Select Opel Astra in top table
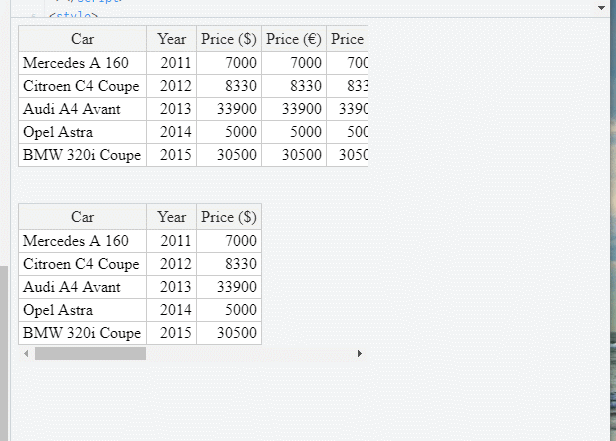This screenshot has width=616, height=441. click(x=82, y=132)
